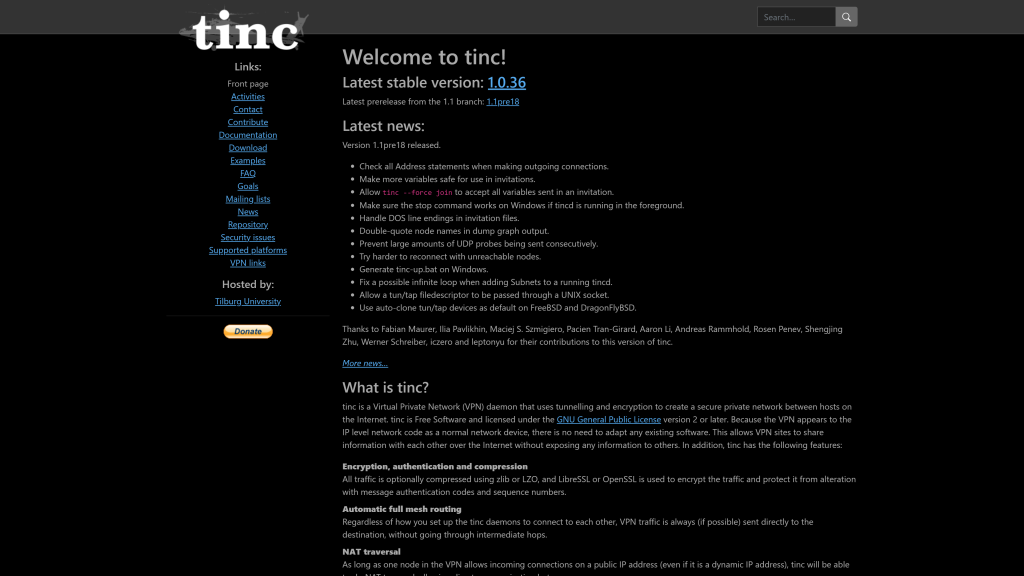Click 'NAT traversal' heading
Screen dimensions: 1024x576
point(371,552)
